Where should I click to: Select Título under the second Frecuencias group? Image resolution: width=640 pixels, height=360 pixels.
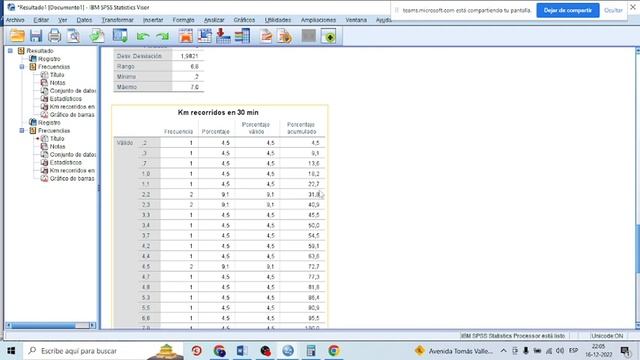click(57, 138)
